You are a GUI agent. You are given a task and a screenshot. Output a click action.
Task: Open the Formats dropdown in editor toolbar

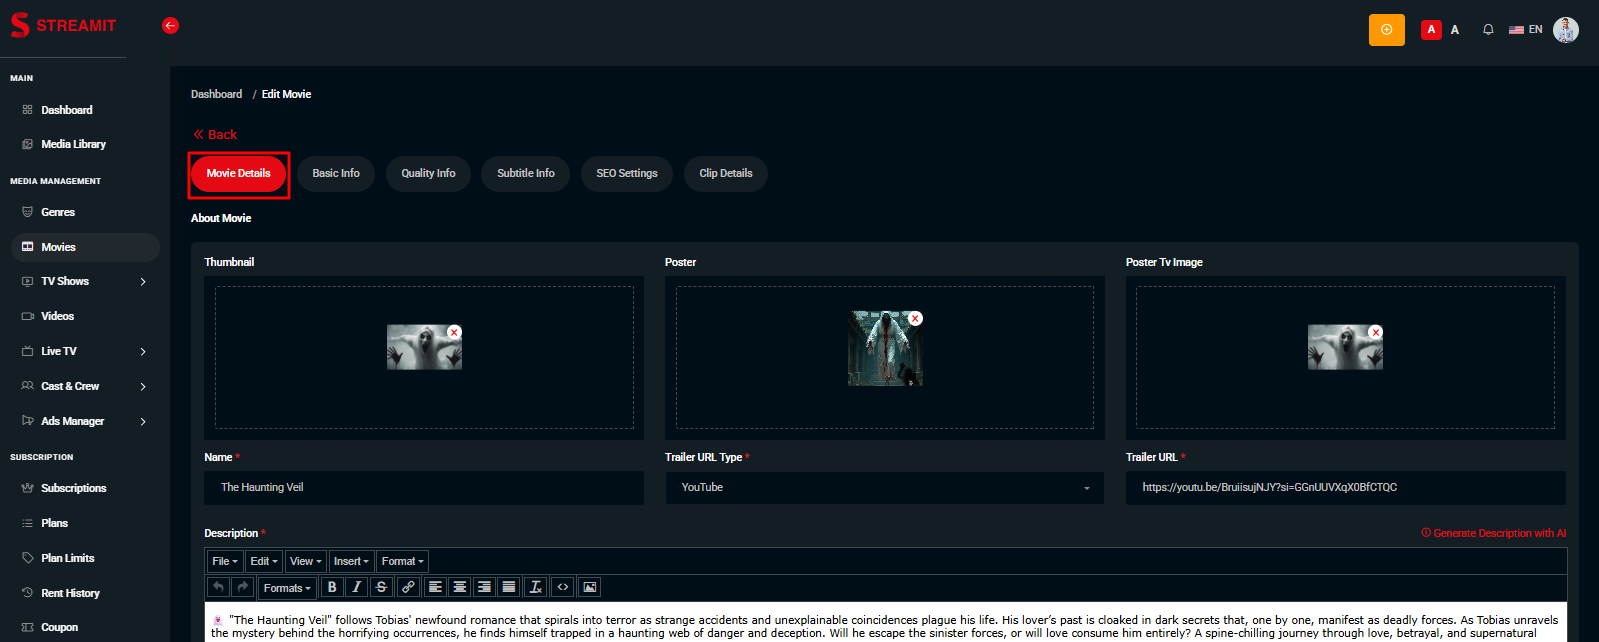coord(287,588)
